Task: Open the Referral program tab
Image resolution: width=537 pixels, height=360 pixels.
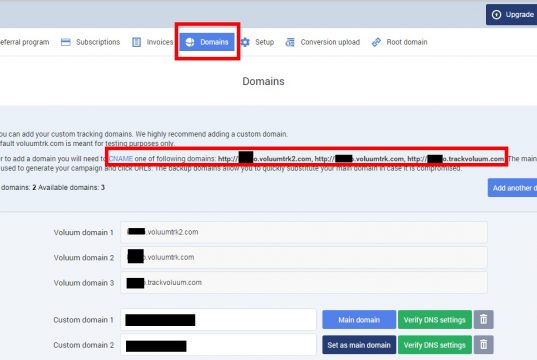Action: pos(24,42)
